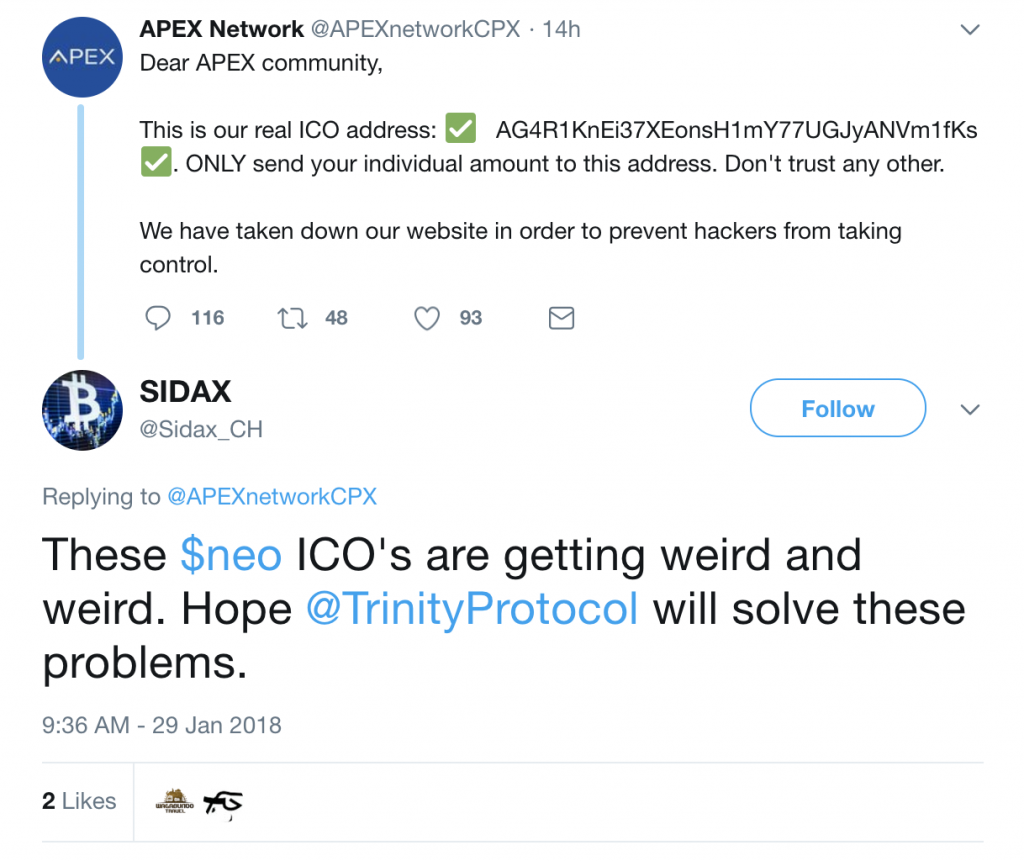Open the APEX Network circular profile avatar
Viewport: 1024px width, 861px height.
tap(82, 57)
